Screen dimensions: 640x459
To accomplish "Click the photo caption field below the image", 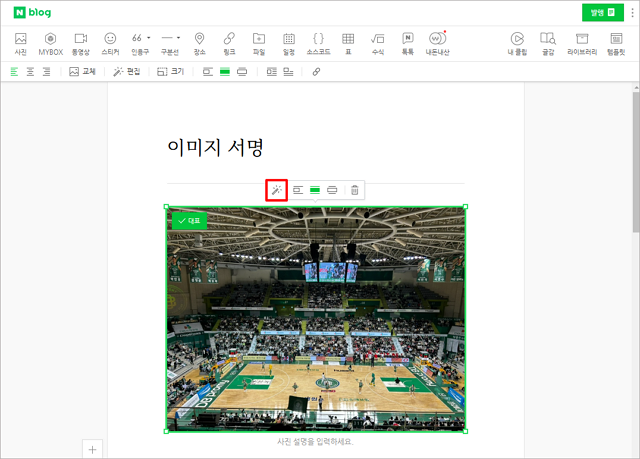I will point(315,441).
